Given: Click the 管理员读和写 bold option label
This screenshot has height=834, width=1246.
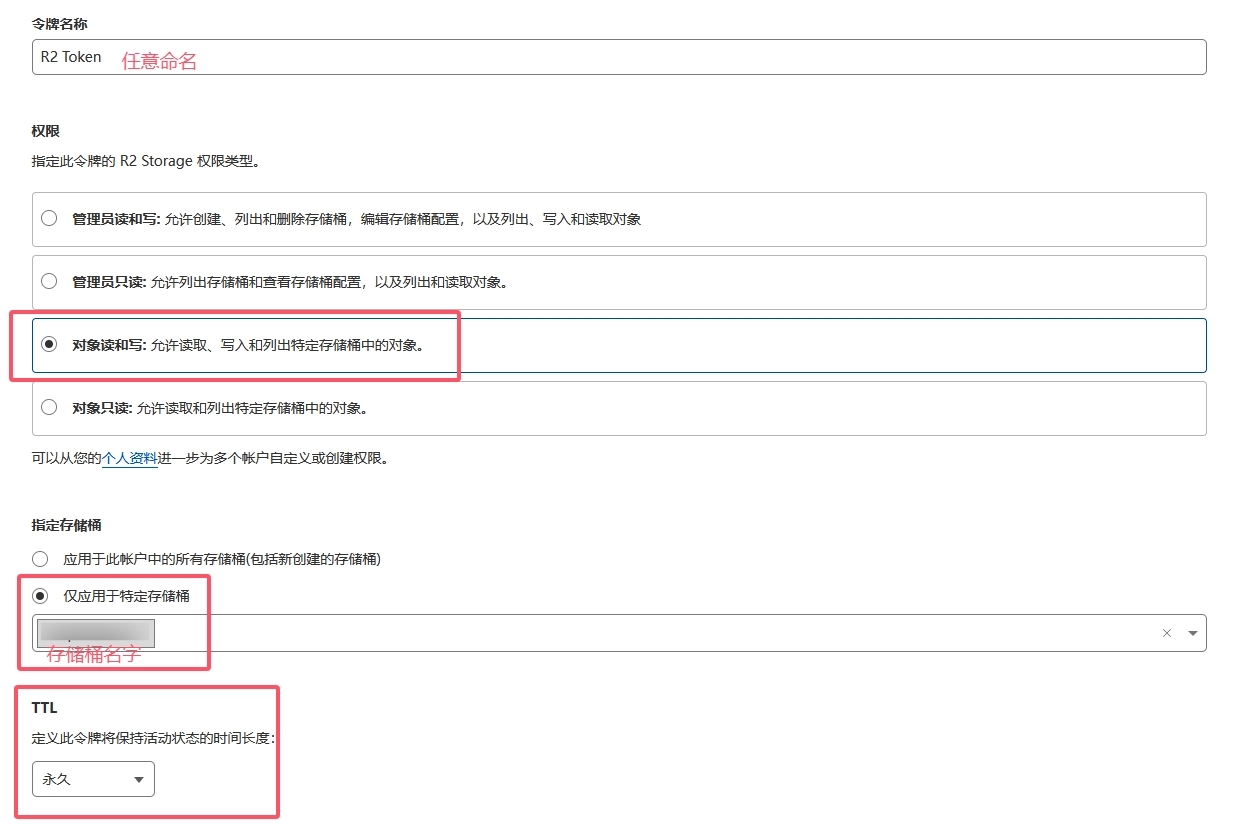Looking at the screenshot, I should tap(108, 219).
